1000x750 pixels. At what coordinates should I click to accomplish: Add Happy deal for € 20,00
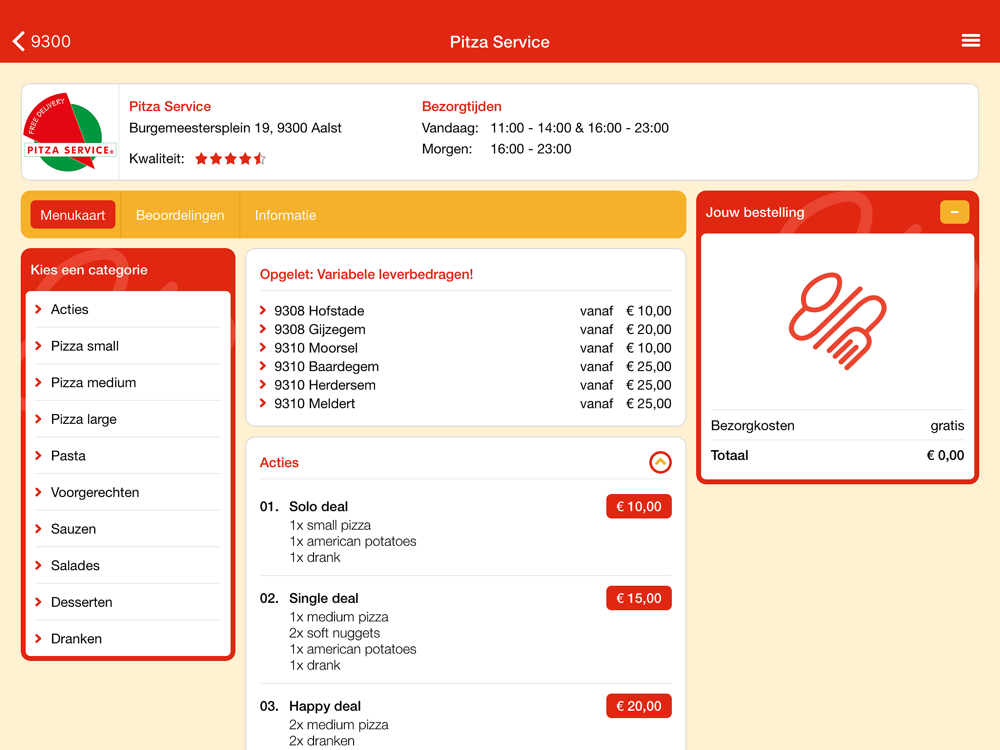638,706
